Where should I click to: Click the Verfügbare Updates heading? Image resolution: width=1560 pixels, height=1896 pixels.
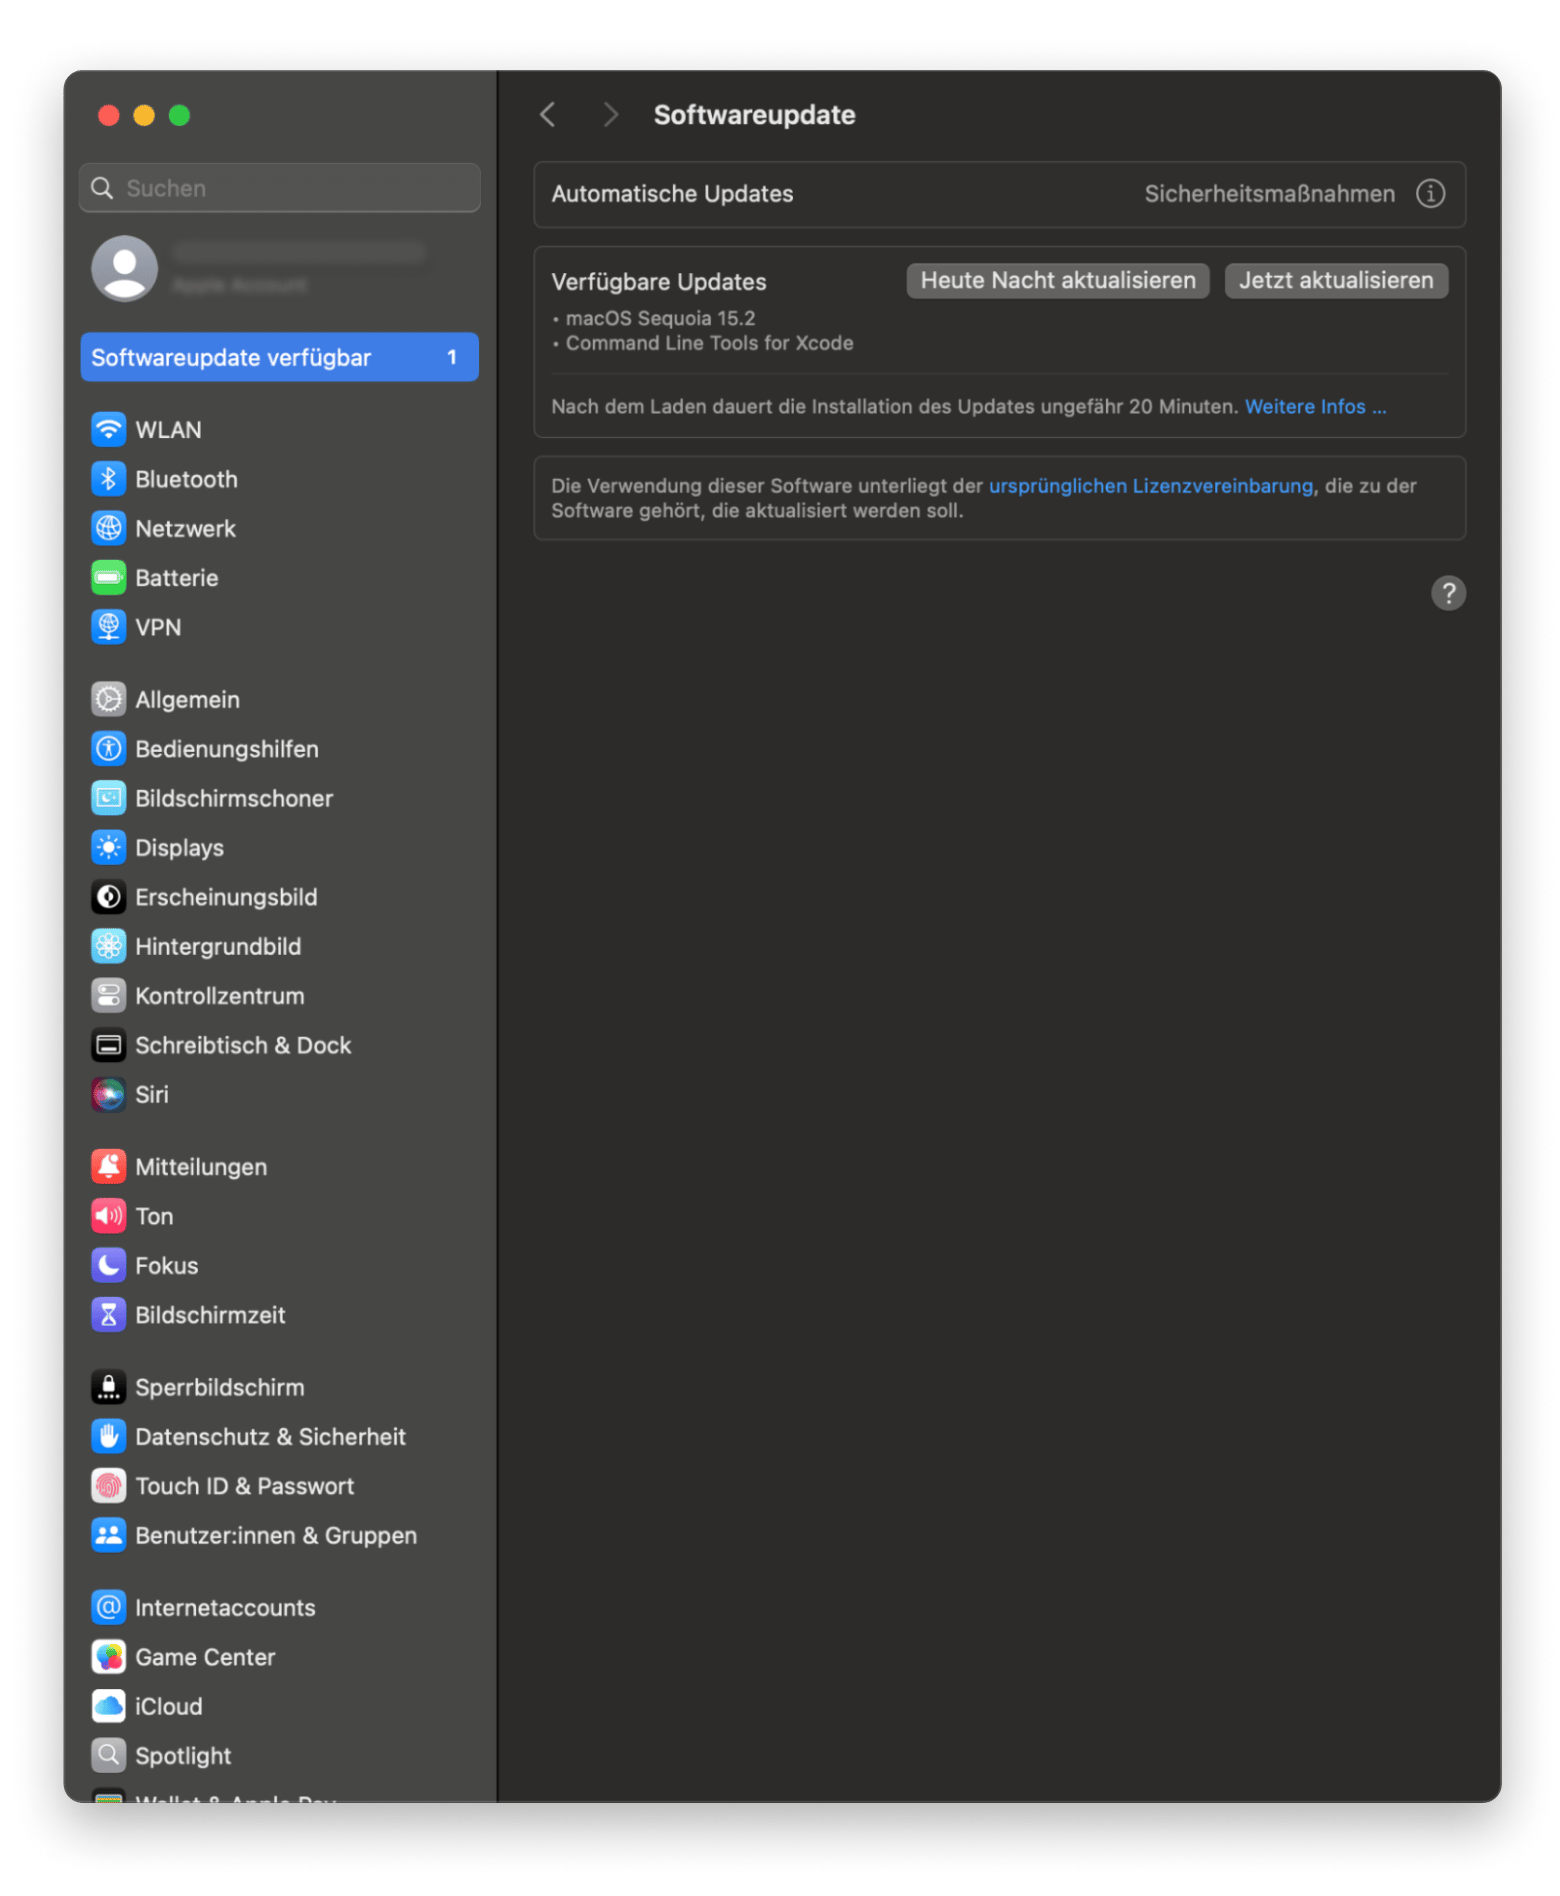657,281
